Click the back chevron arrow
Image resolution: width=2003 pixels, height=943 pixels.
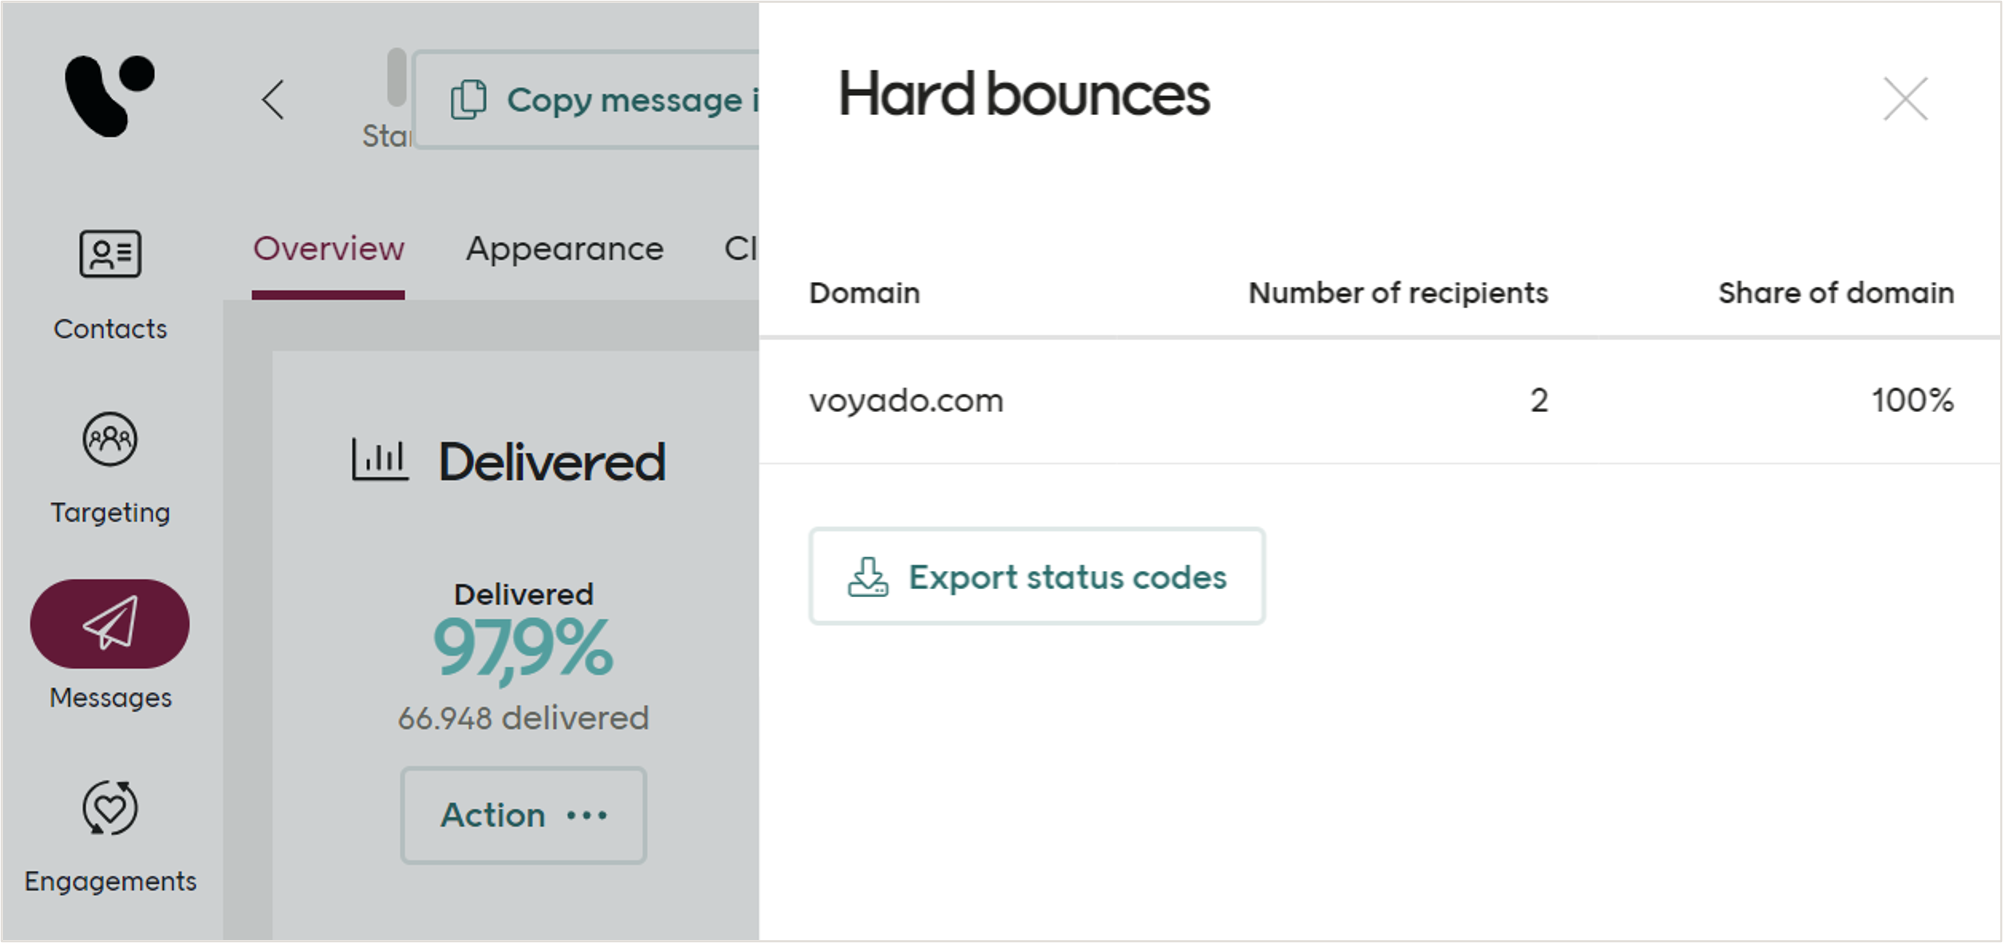(273, 100)
